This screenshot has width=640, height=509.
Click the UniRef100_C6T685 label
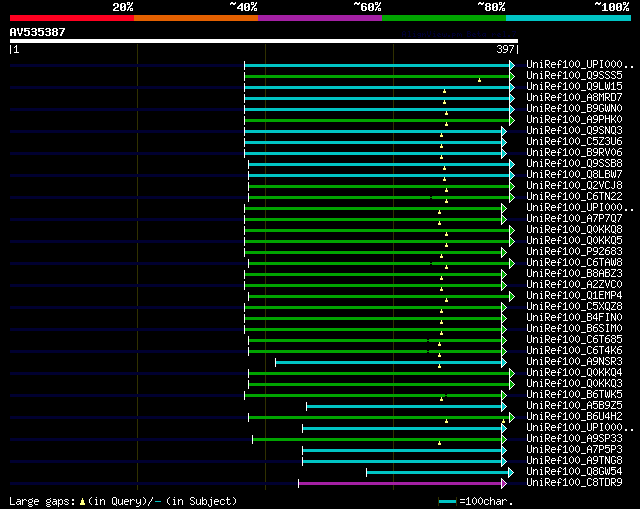[x=574, y=340]
